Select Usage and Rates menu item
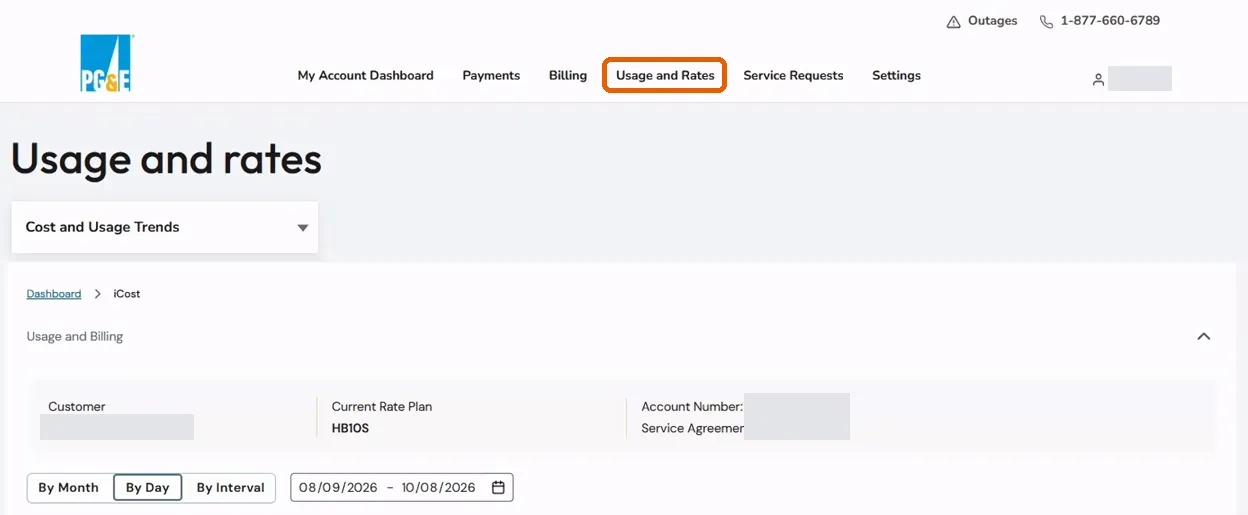The height and width of the screenshot is (515, 1248). 665,76
